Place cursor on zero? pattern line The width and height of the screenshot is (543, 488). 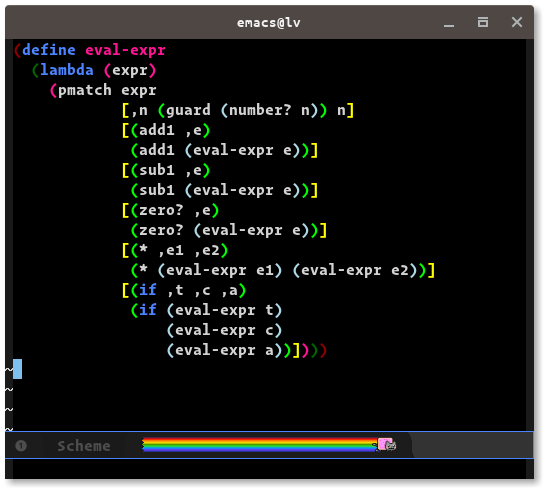170,211
